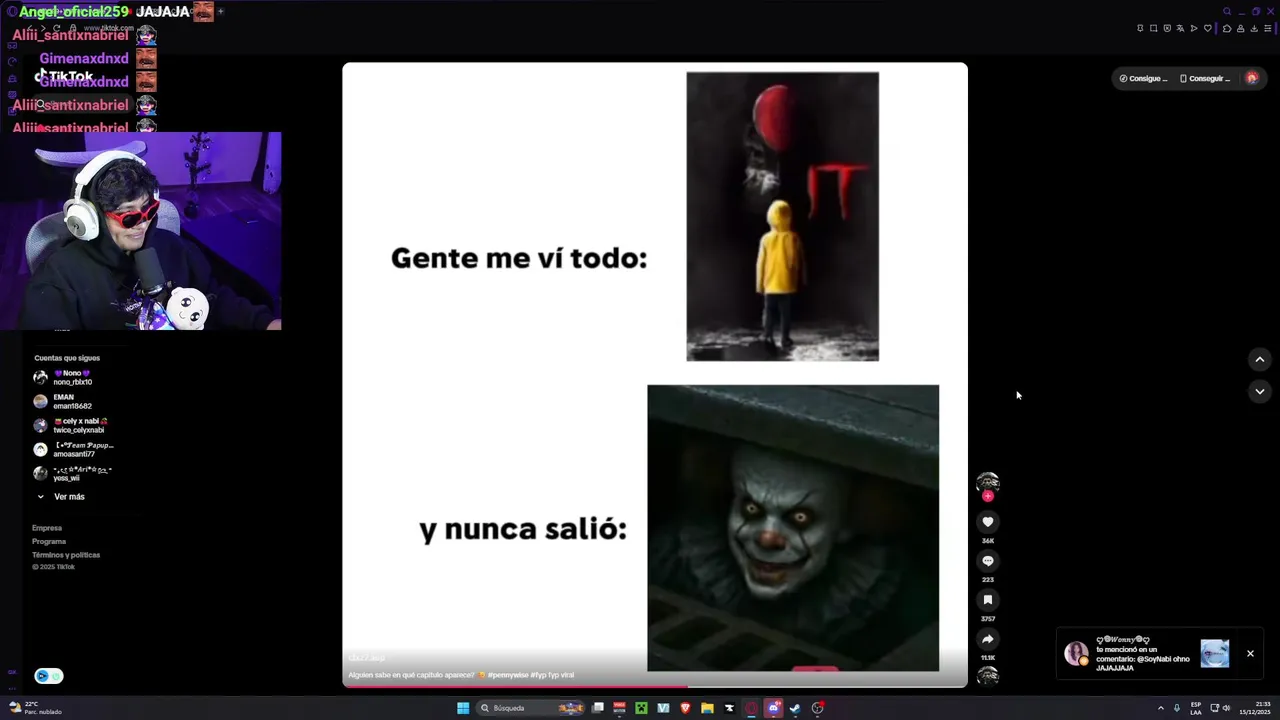Open the video creator's profile avatar
The width and height of the screenshot is (1280, 720).
click(988, 482)
